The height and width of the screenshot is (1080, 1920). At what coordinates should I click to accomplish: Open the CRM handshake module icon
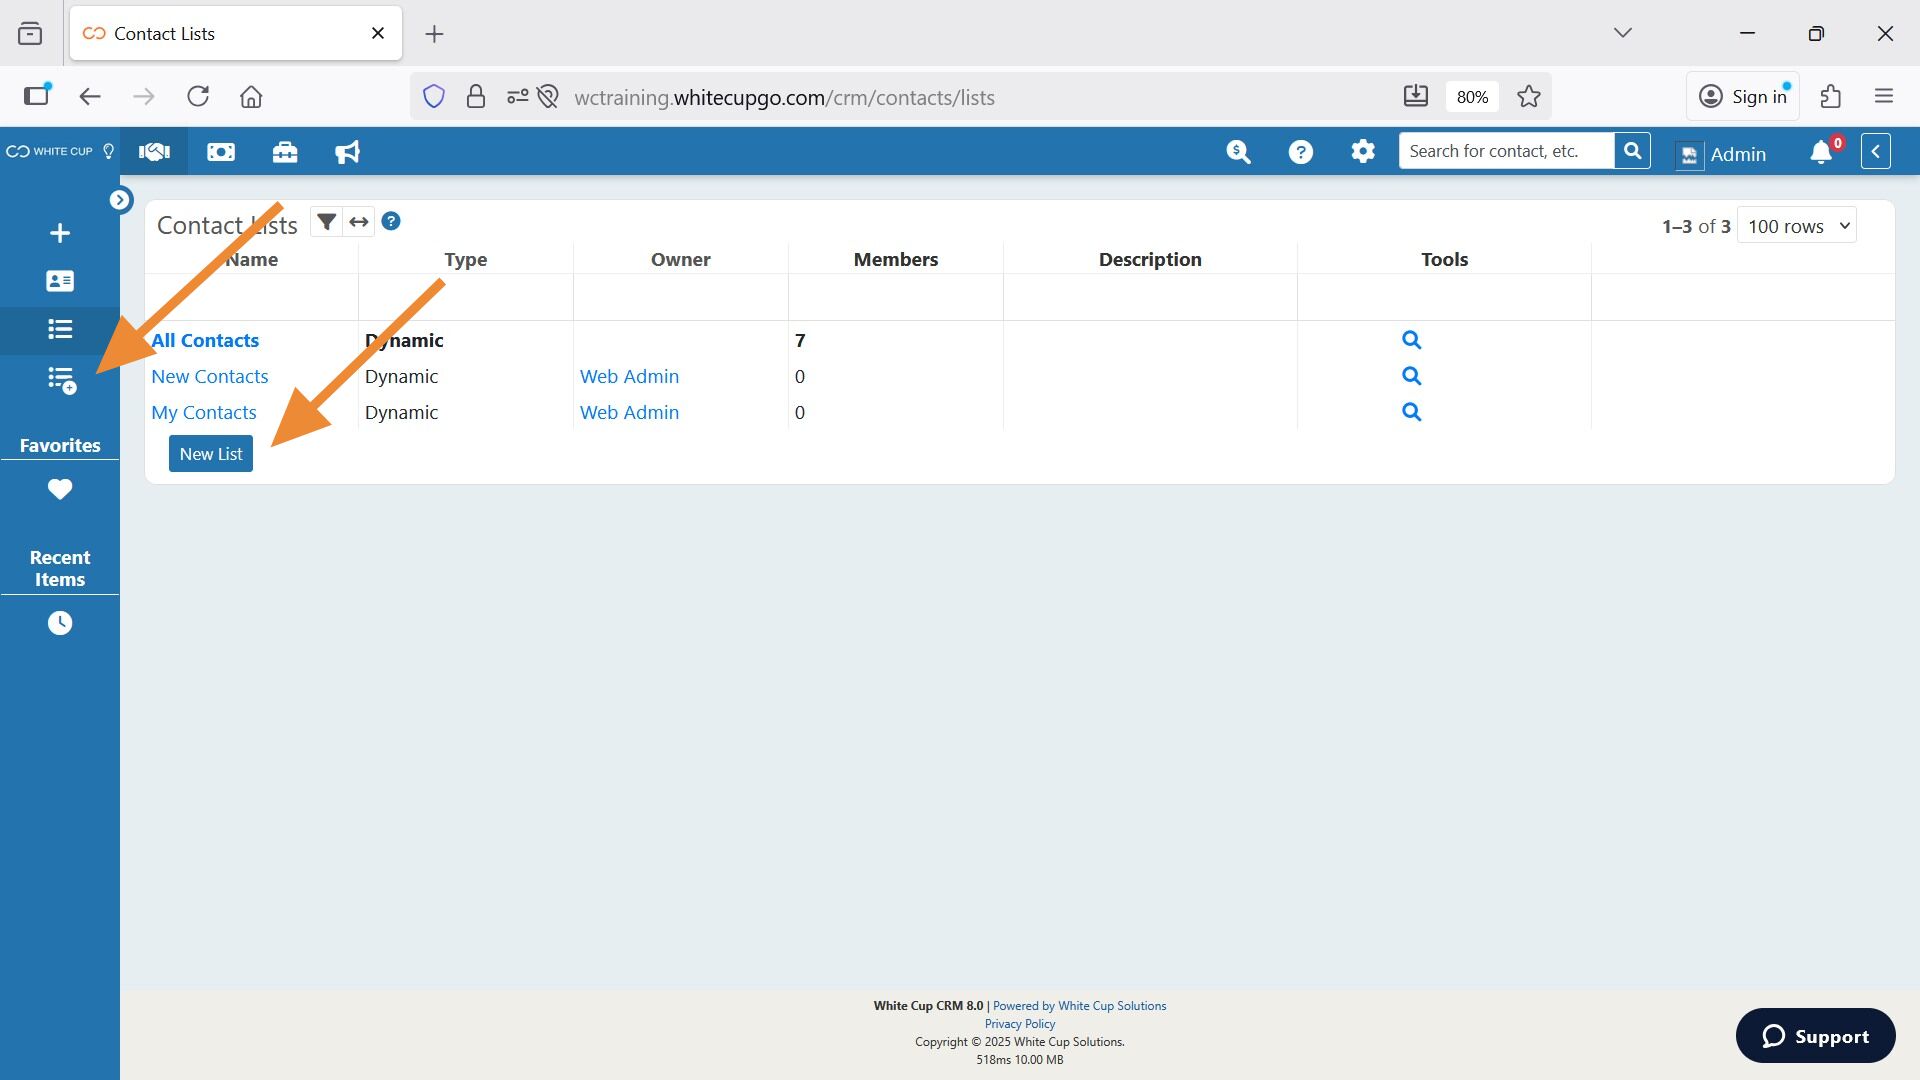[154, 152]
